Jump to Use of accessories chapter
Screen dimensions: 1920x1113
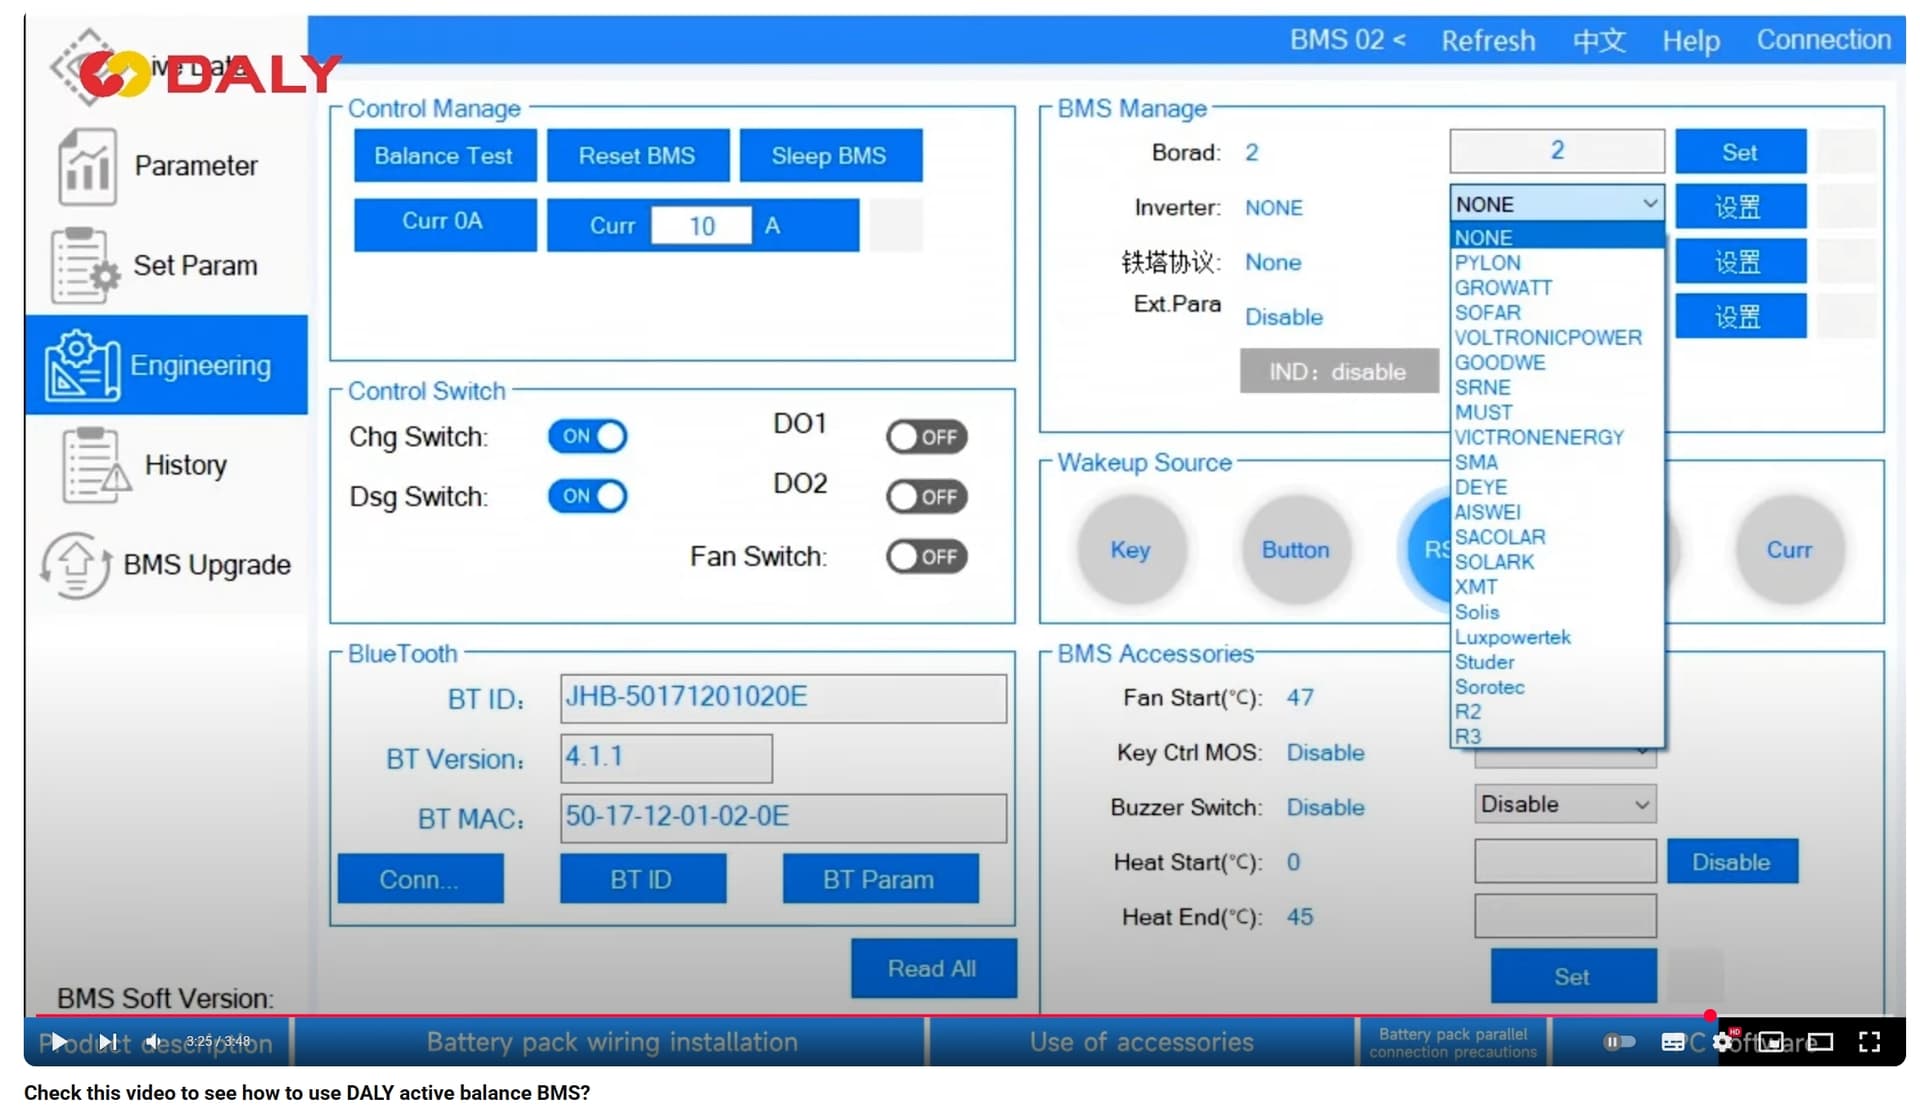pyautogui.click(x=1142, y=1042)
